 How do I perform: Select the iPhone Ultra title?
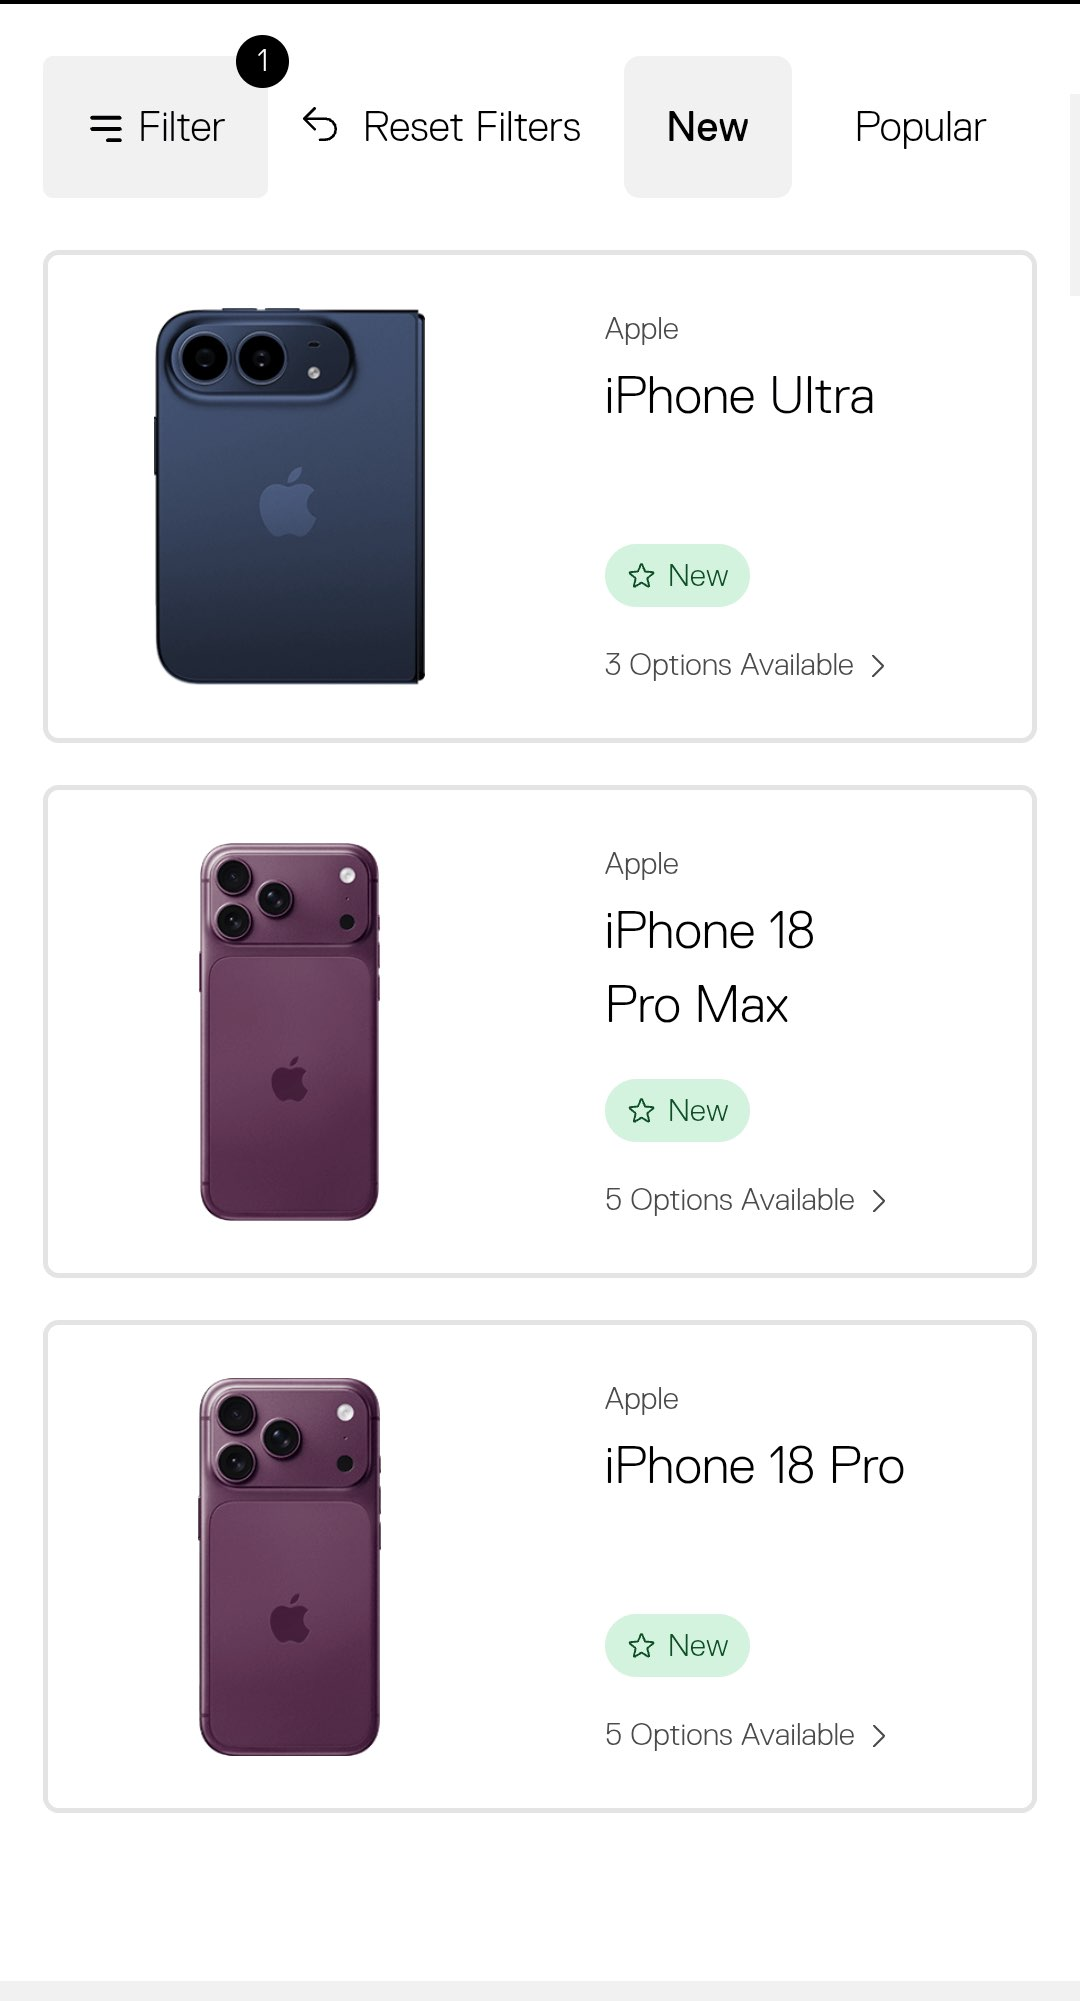click(x=740, y=396)
